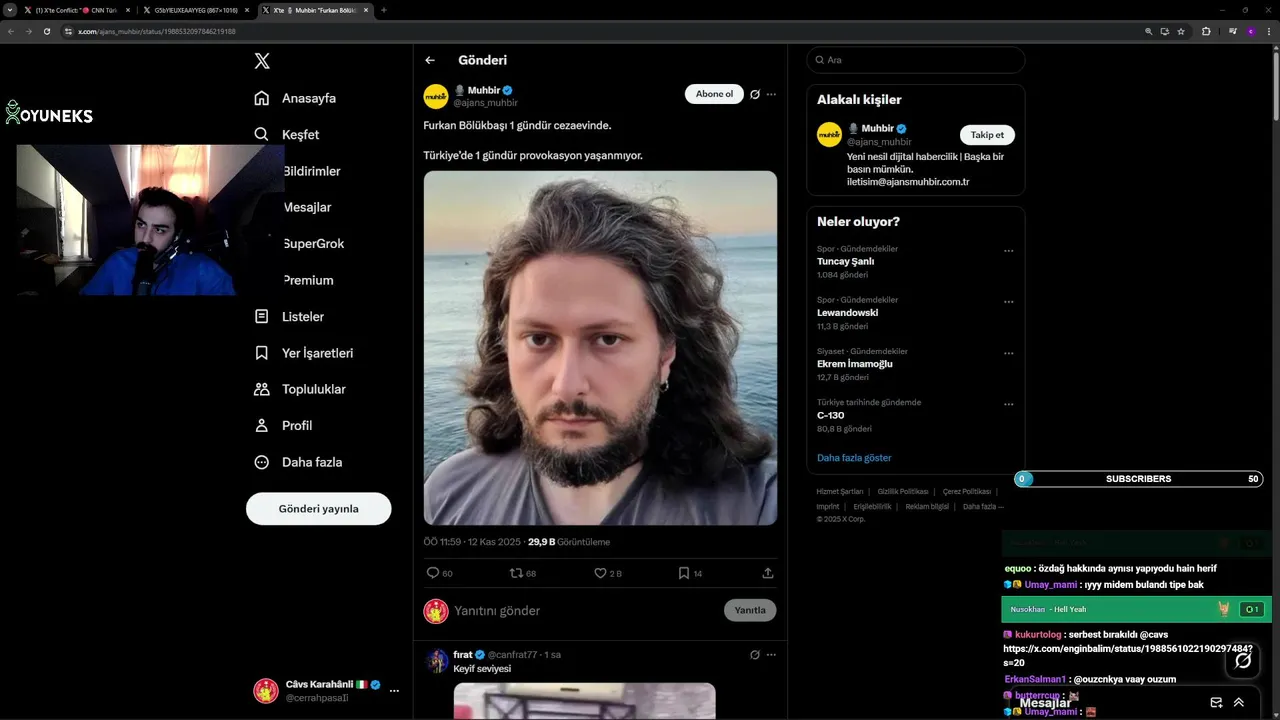The height and width of the screenshot is (720, 1280).
Task: Click the Yanıtla reply button
Action: coord(750,610)
